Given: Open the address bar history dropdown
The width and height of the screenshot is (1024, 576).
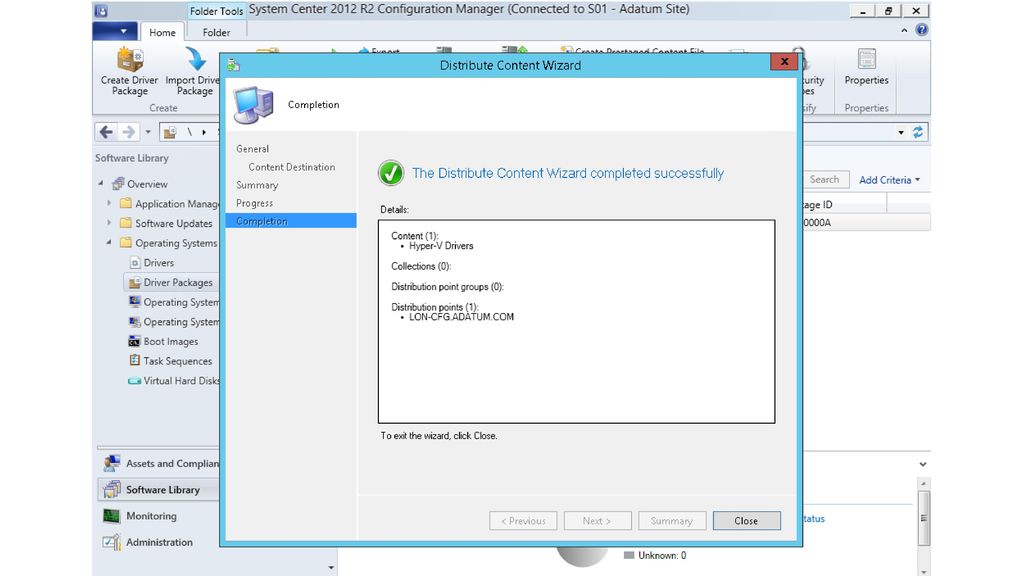Looking at the screenshot, I should [x=901, y=133].
